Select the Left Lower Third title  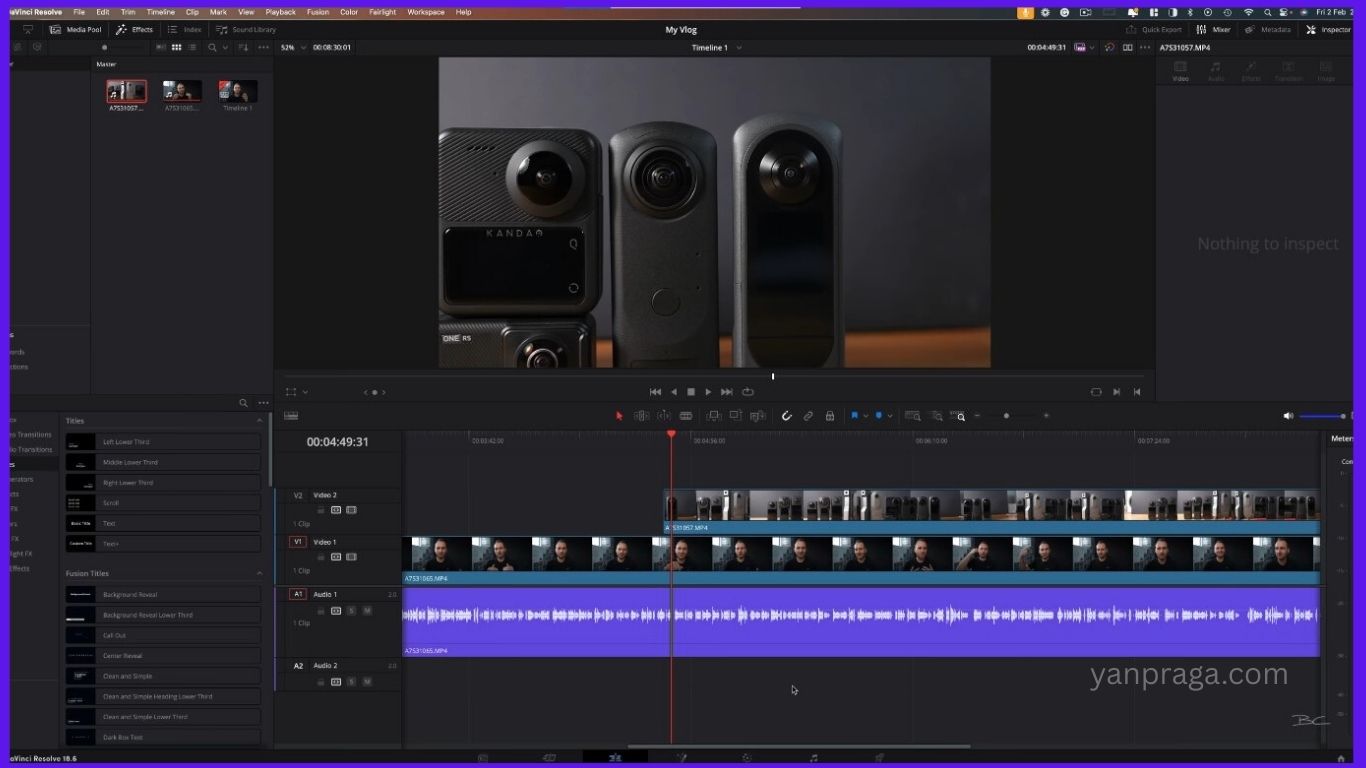pos(163,442)
